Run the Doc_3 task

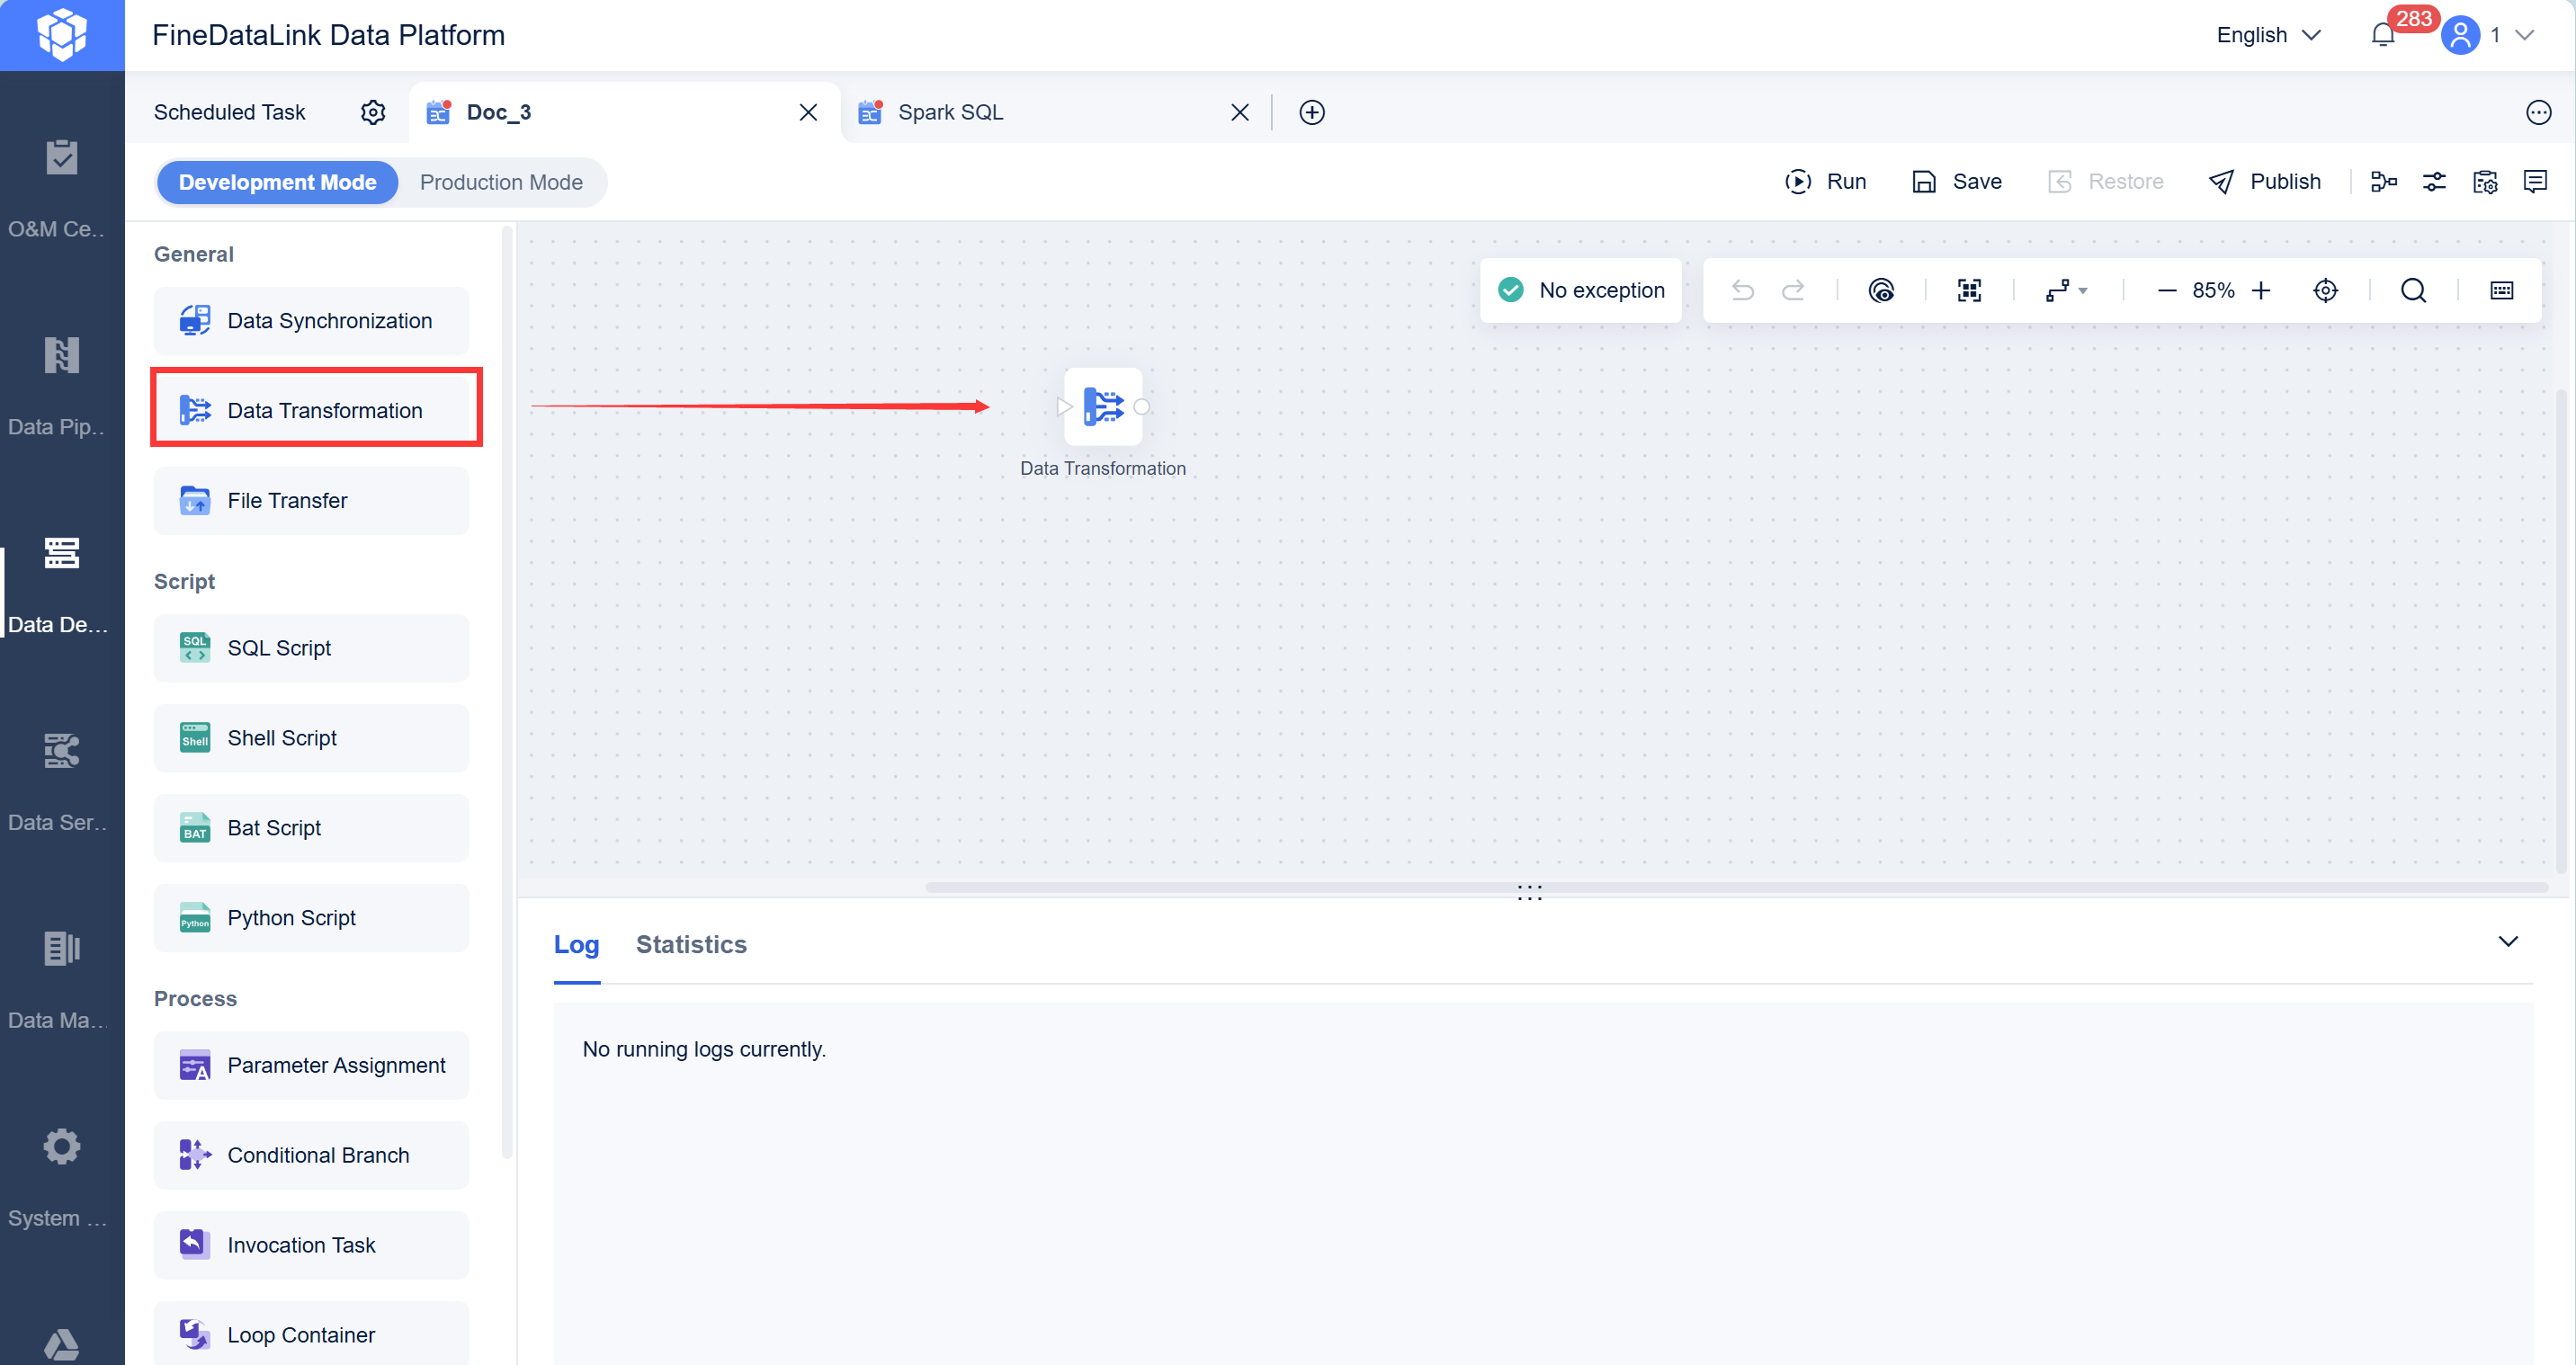tap(1824, 181)
